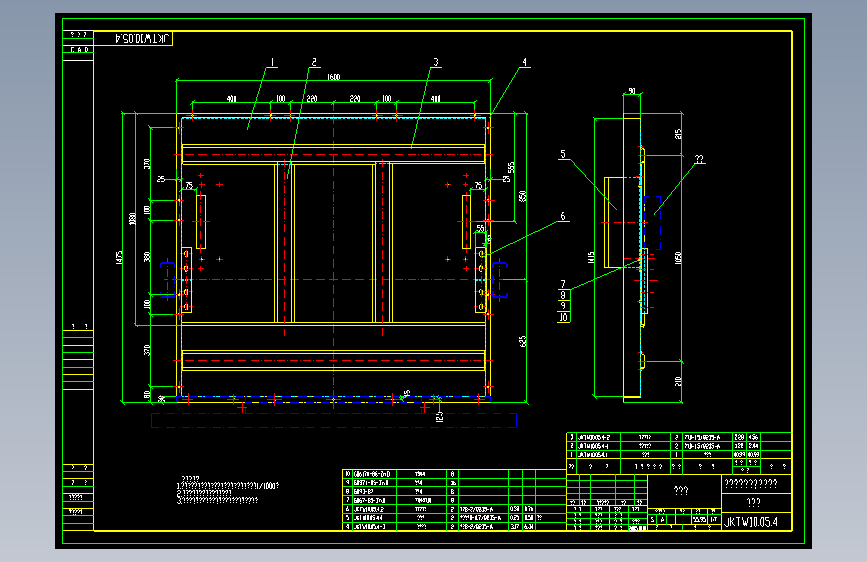Pick the 1080 vertical dimension text
Viewport: 867px width, 562px height.
coord(132,219)
